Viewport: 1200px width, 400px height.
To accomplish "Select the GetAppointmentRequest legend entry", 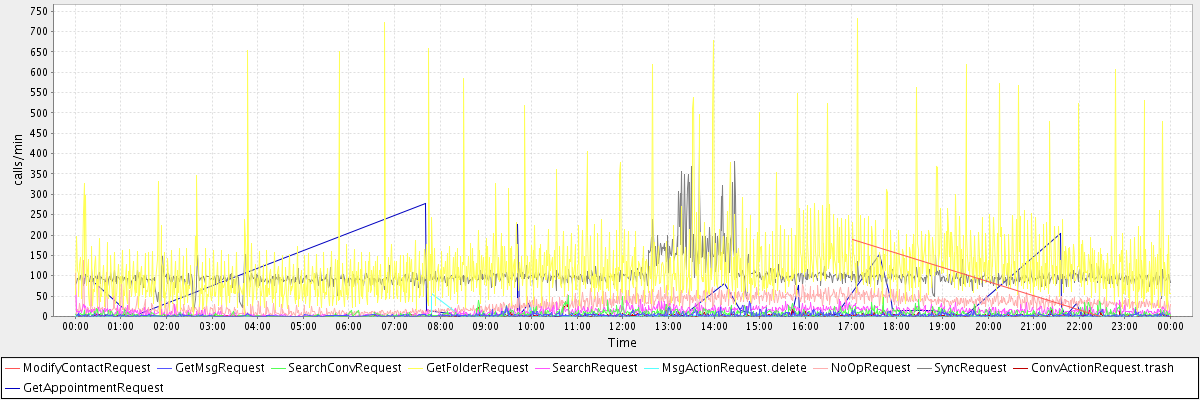I will tap(92, 387).
